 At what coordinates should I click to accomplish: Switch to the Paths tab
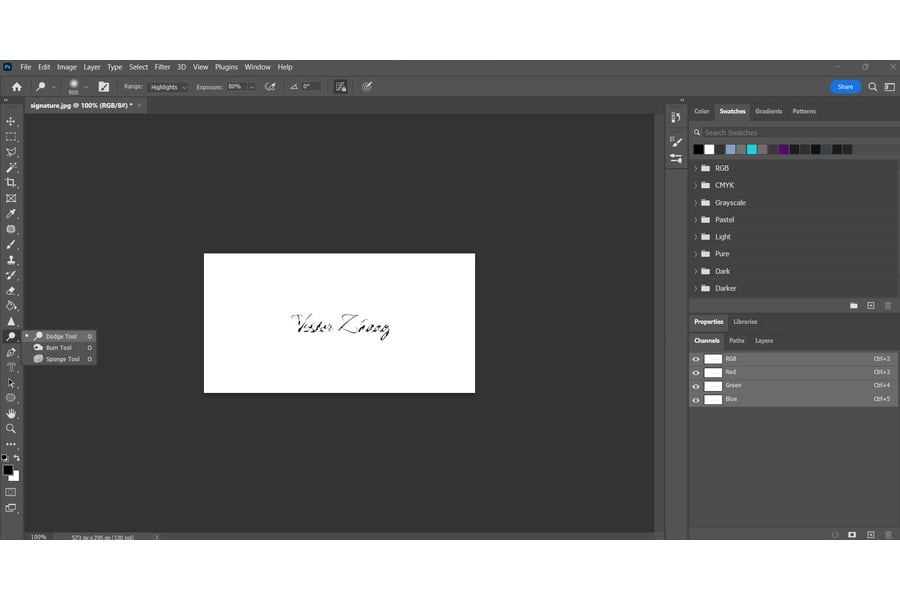pyautogui.click(x=736, y=340)
